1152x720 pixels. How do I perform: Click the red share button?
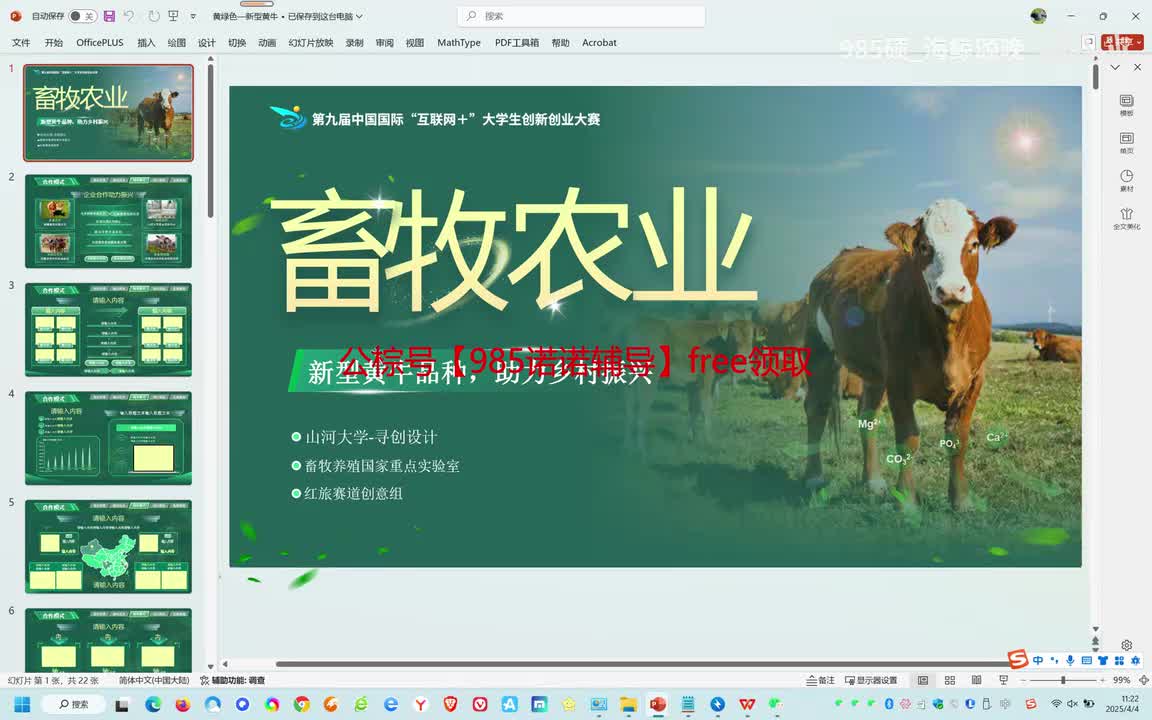[x=1122, y=43]
